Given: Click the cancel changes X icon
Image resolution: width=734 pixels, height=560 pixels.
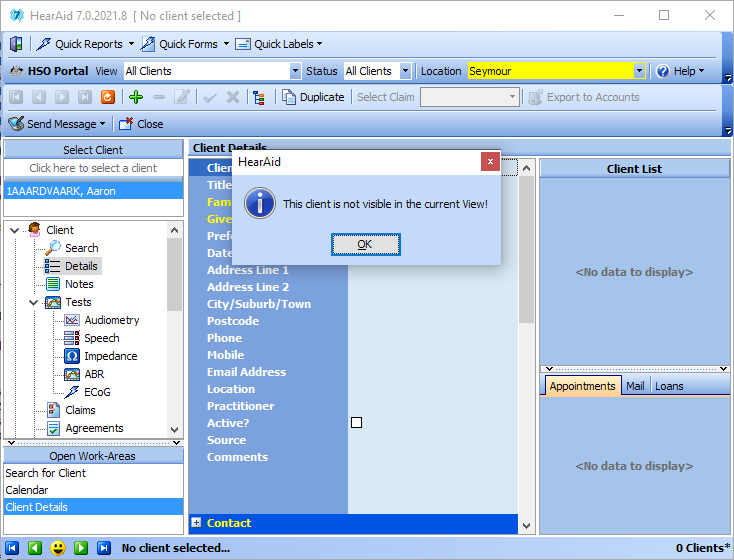Looking at the screenshot, I should point(233,97).
